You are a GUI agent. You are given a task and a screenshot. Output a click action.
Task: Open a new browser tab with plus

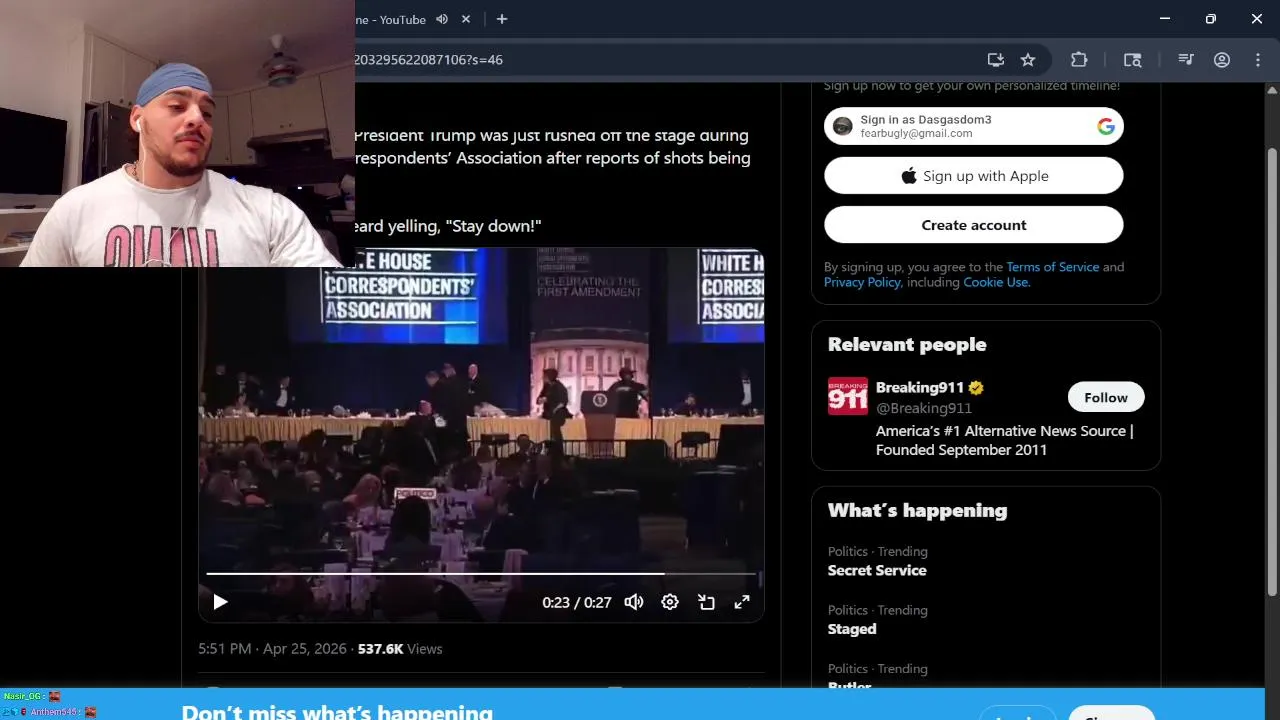click(x=502, y=19)
